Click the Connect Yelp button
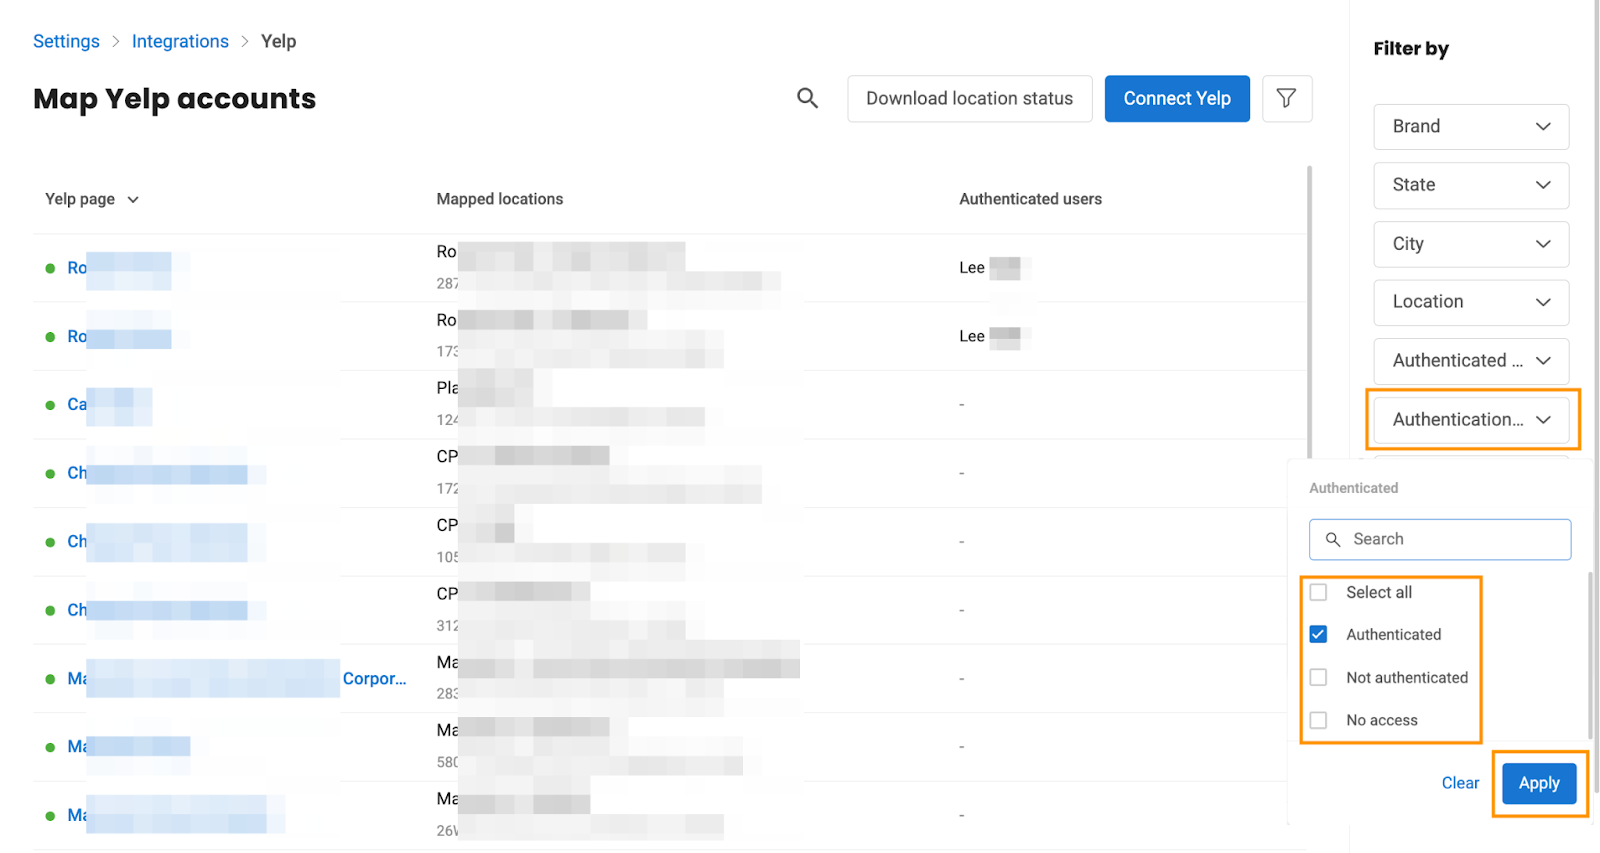 [1177, 98]
